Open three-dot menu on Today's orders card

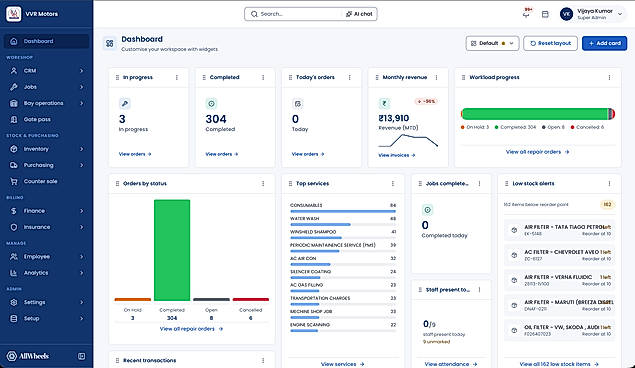[x=349, y=77]
